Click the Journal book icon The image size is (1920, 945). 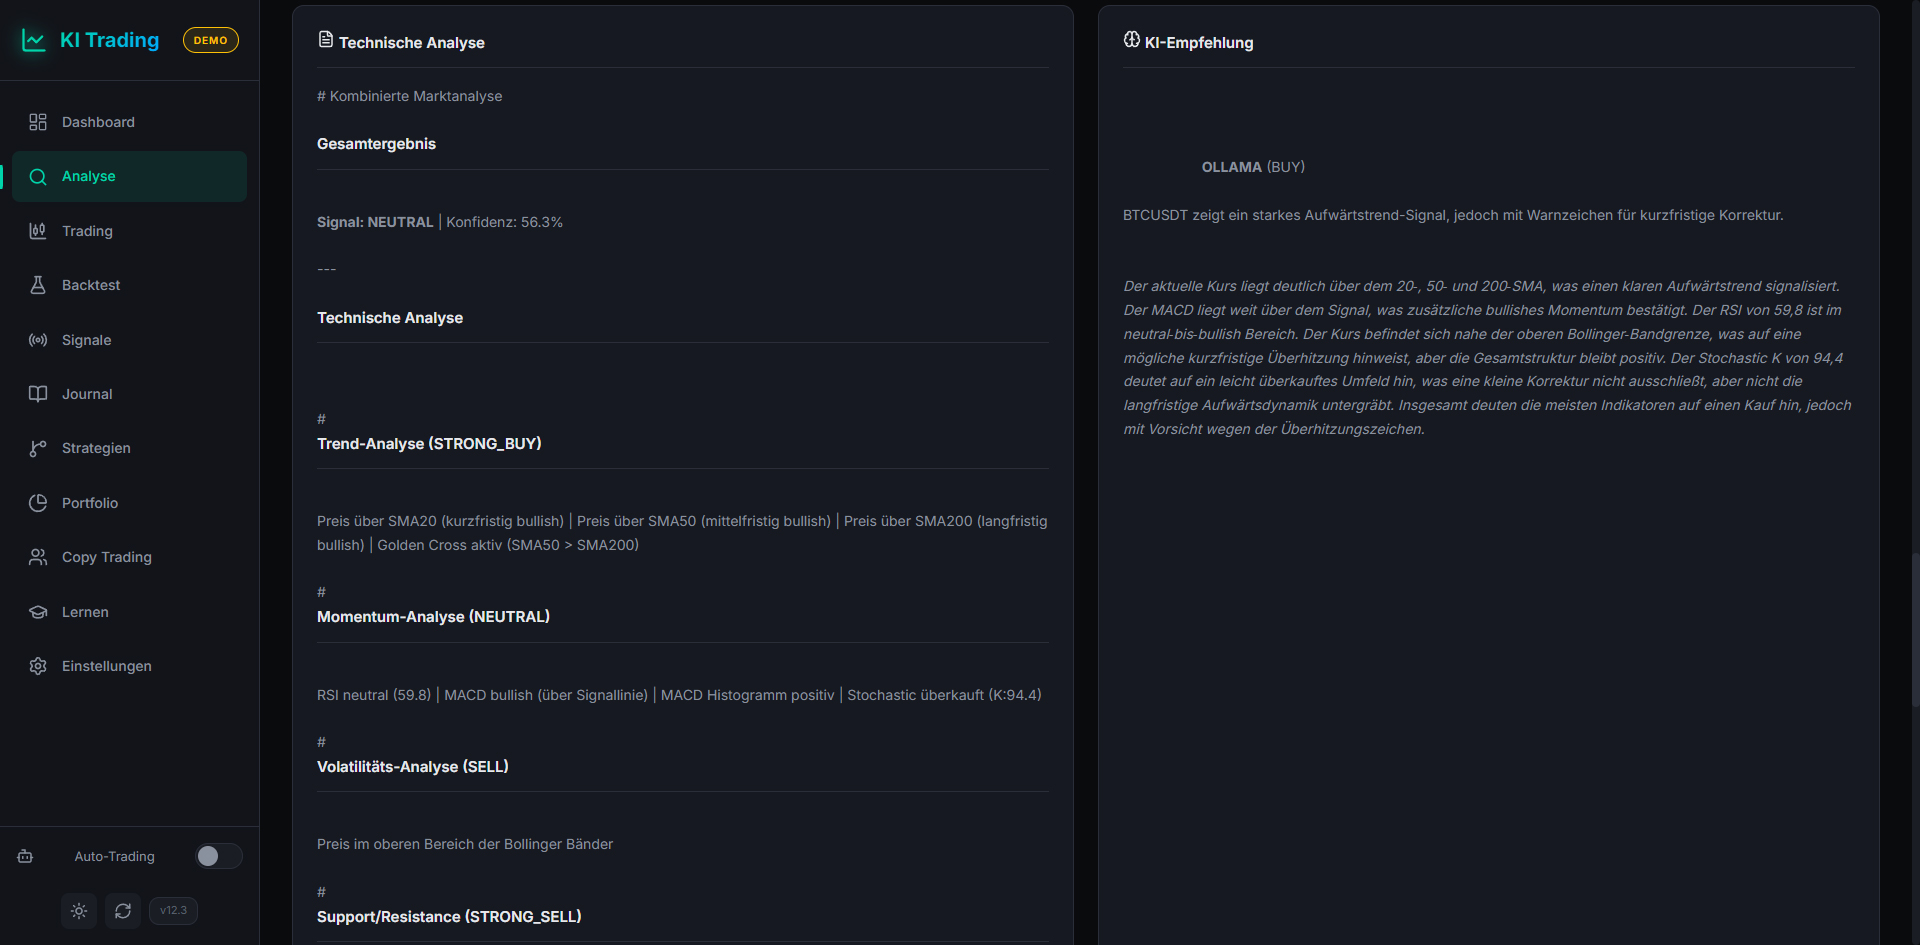click(38, 394)
